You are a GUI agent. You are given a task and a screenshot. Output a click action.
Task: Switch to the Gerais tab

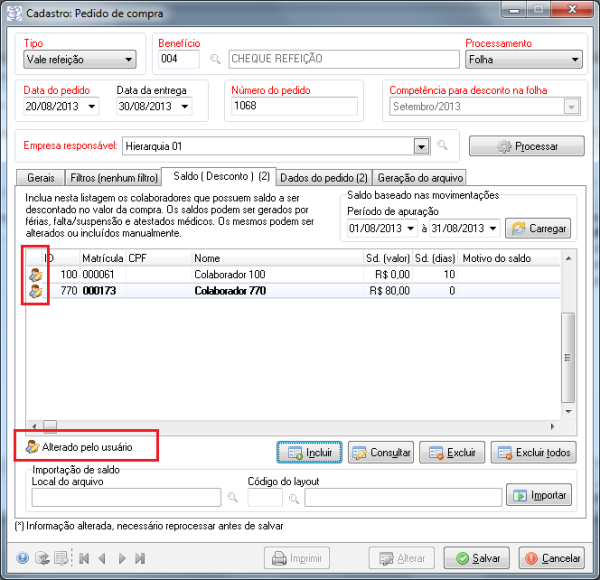(41, 177)
